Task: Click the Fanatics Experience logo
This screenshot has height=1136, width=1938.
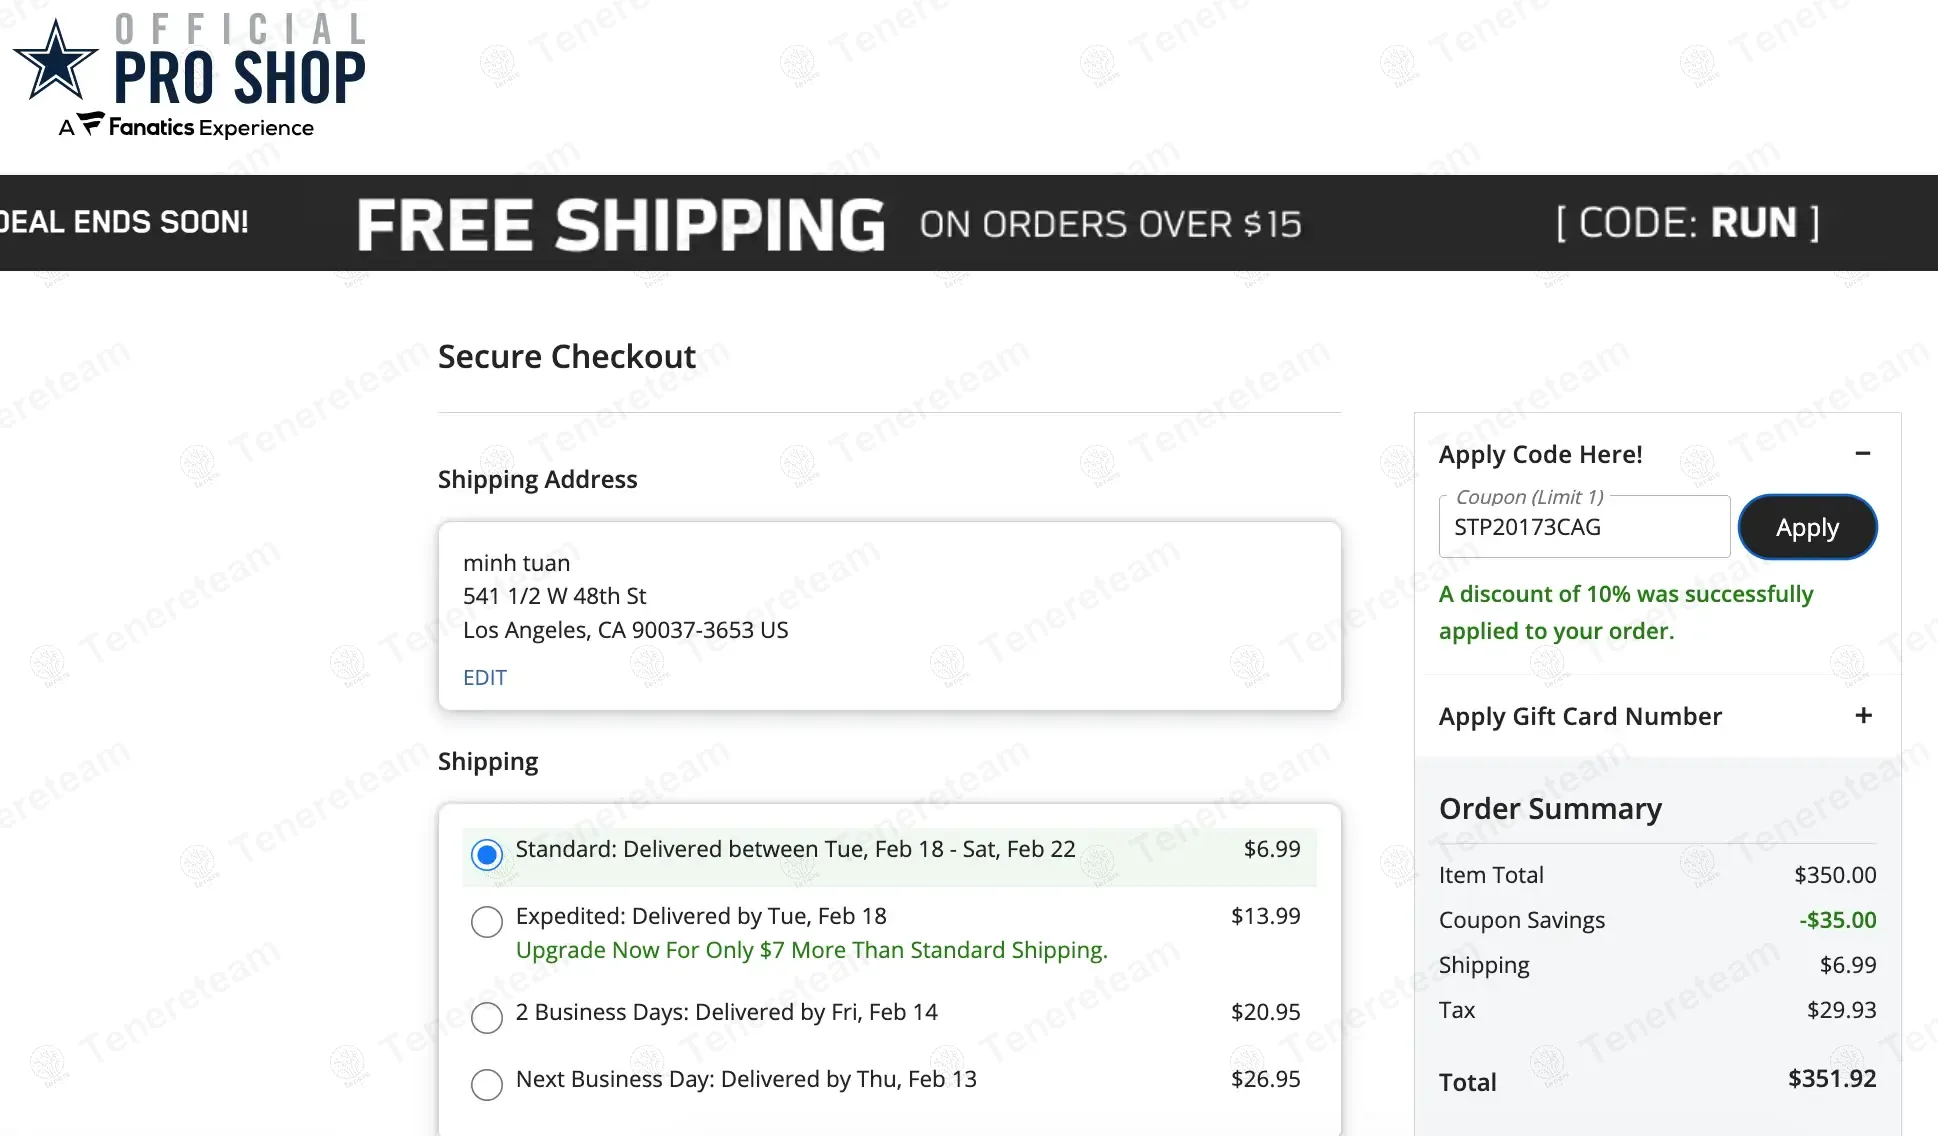Action: [186, 127]
